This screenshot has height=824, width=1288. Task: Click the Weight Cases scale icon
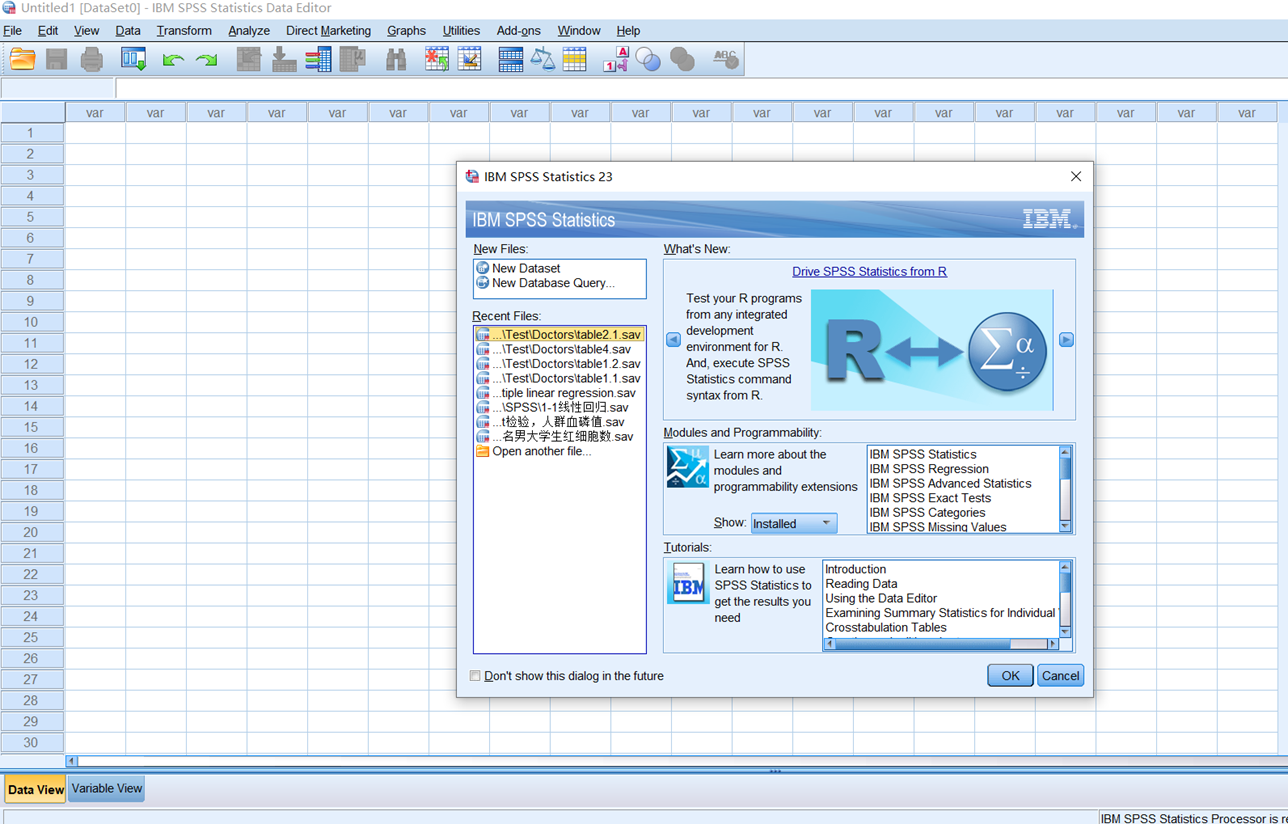click(543, 60)
